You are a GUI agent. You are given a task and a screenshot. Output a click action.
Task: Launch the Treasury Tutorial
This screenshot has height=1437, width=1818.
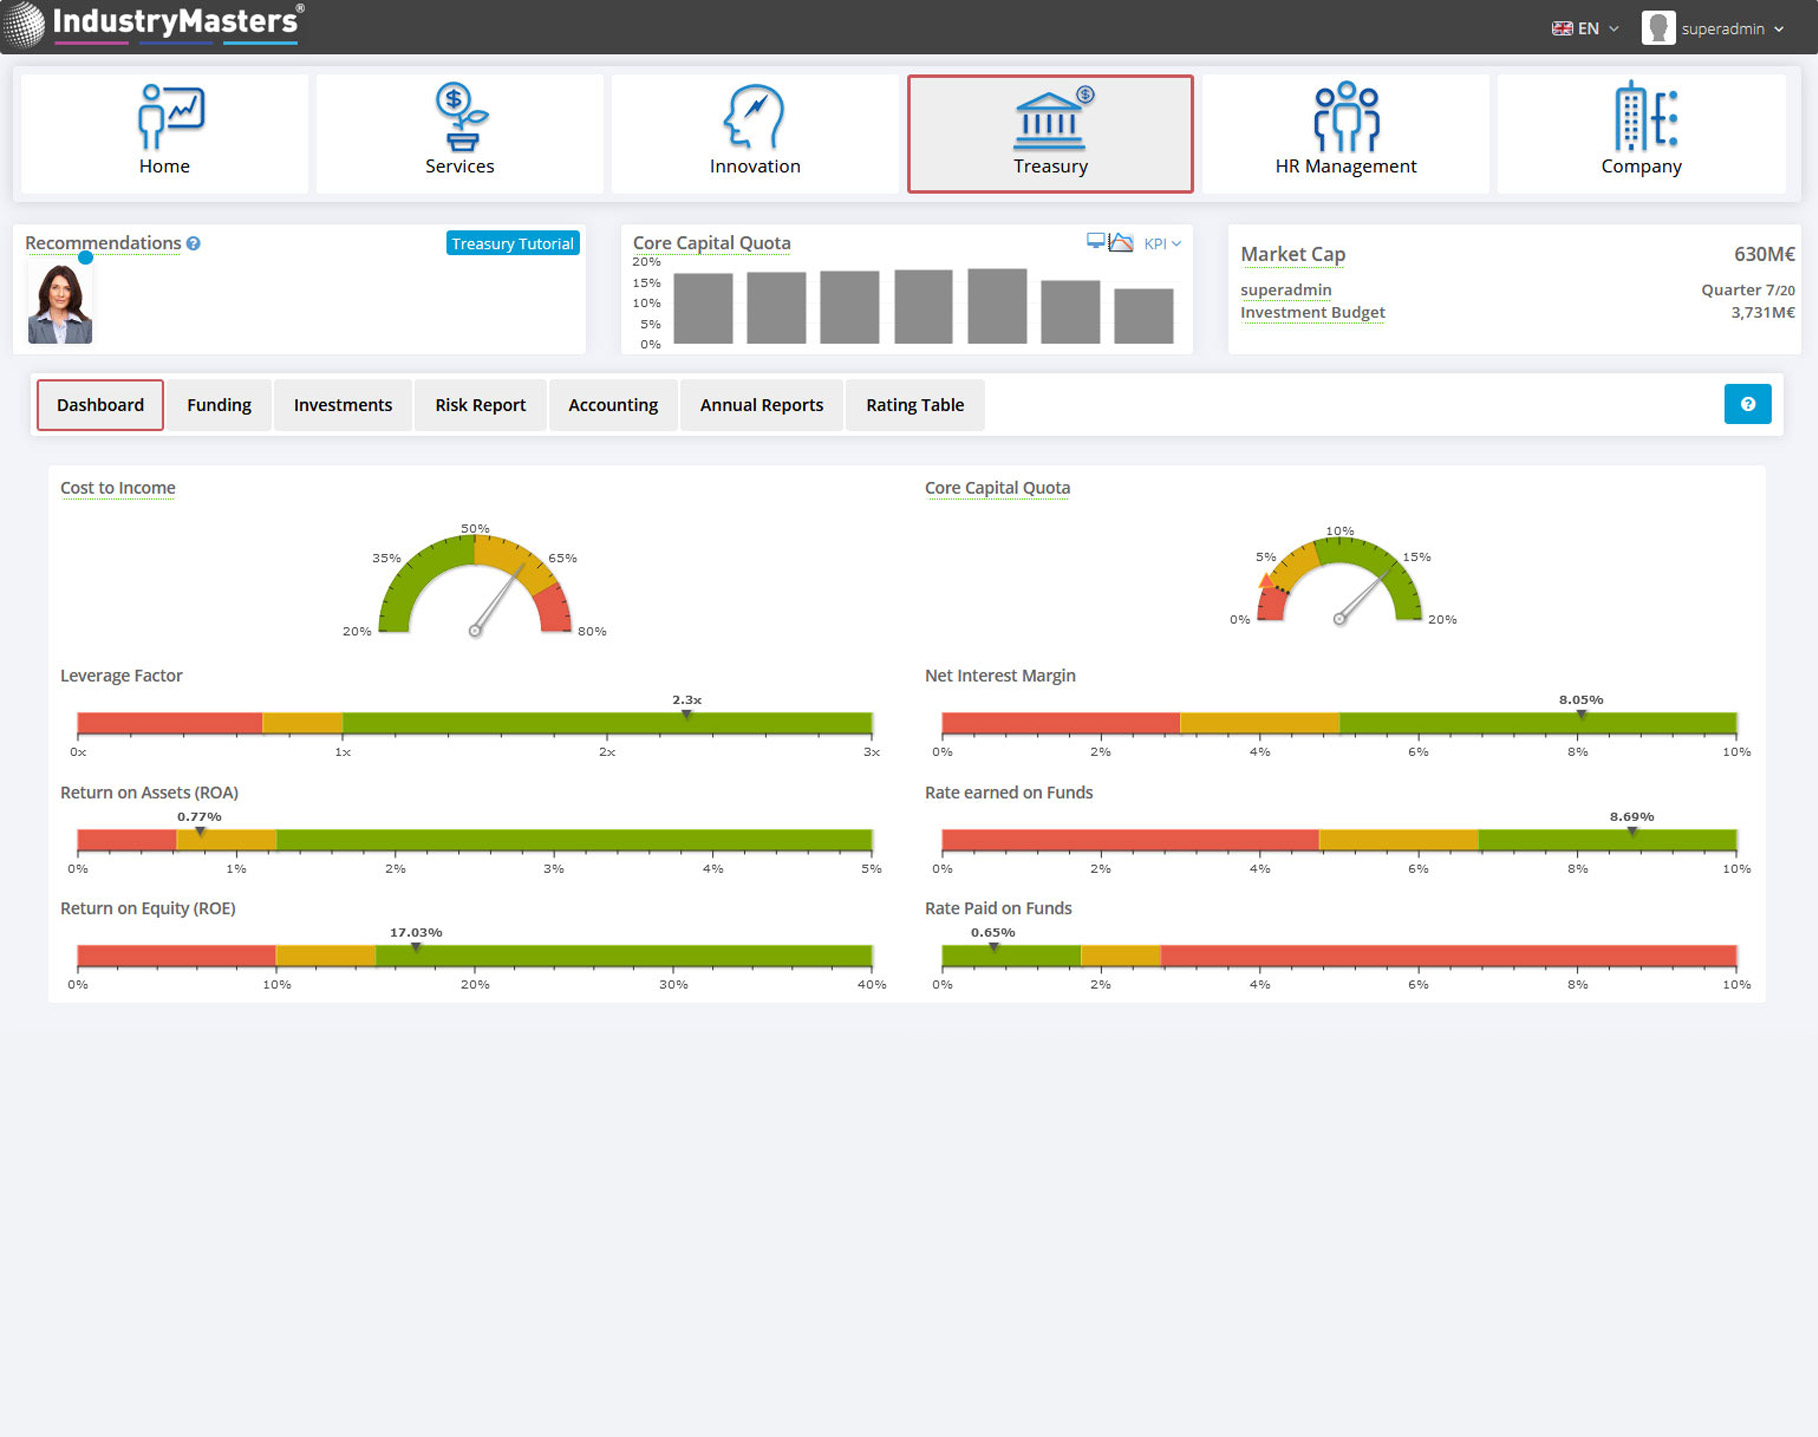[512, 243]
